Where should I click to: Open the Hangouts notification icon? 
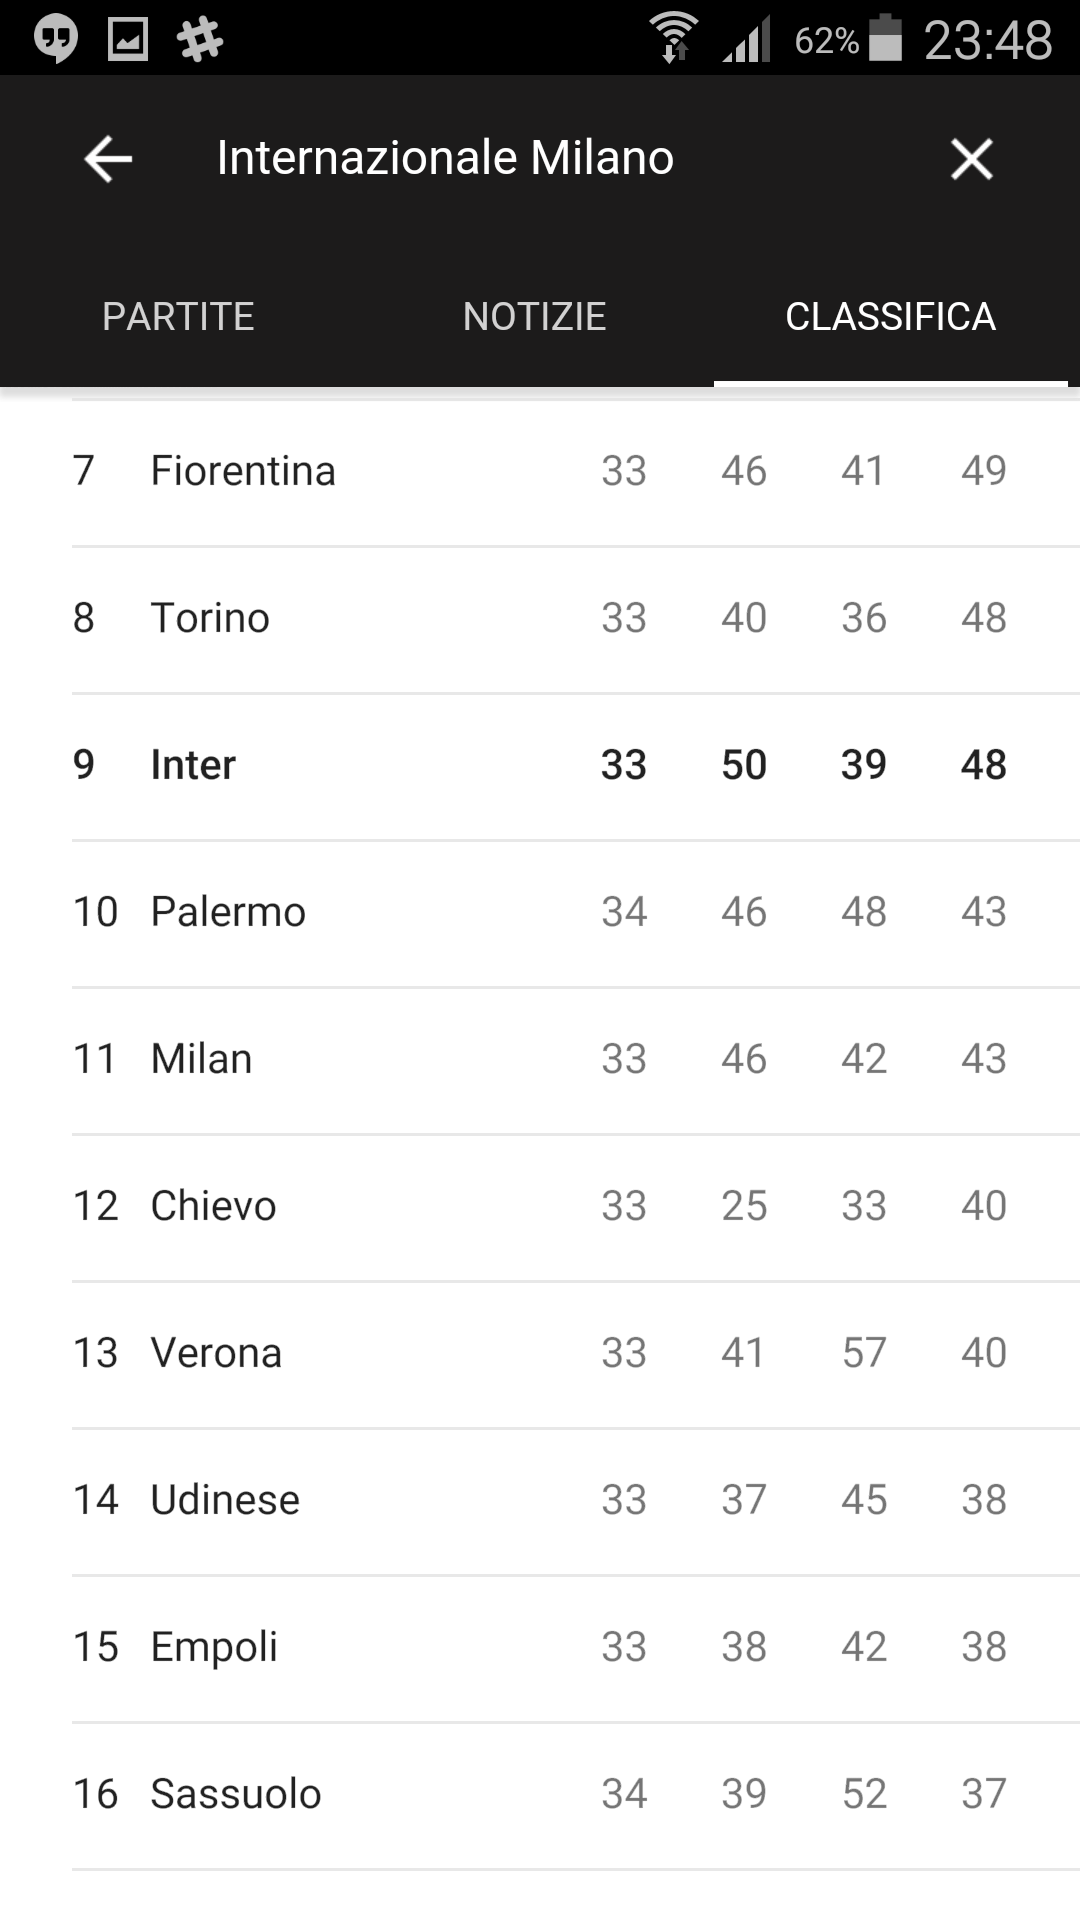56,40
